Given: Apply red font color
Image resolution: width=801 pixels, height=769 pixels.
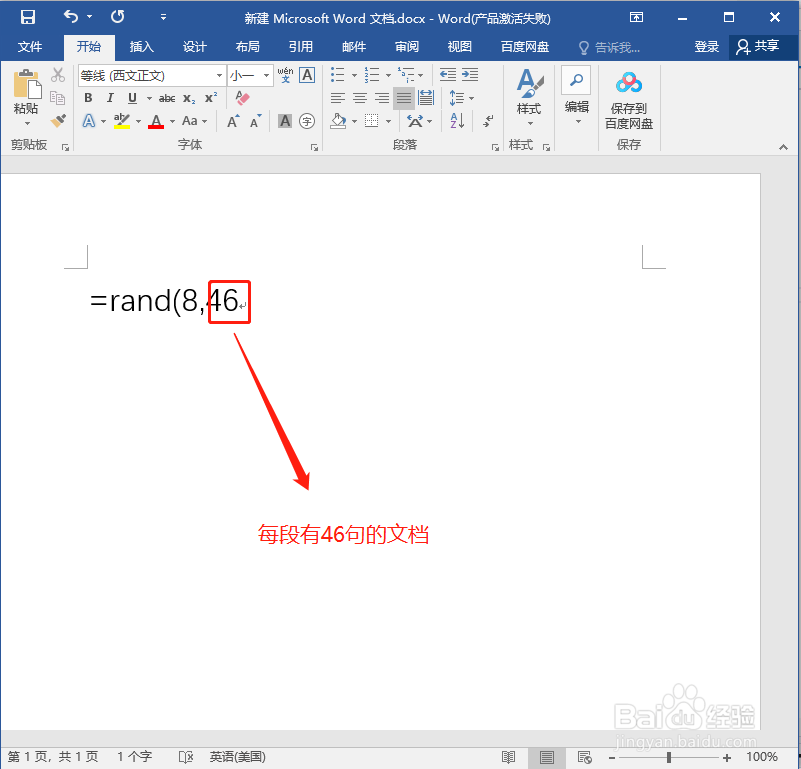Looking at the screenshot, I should click(156, 121).
